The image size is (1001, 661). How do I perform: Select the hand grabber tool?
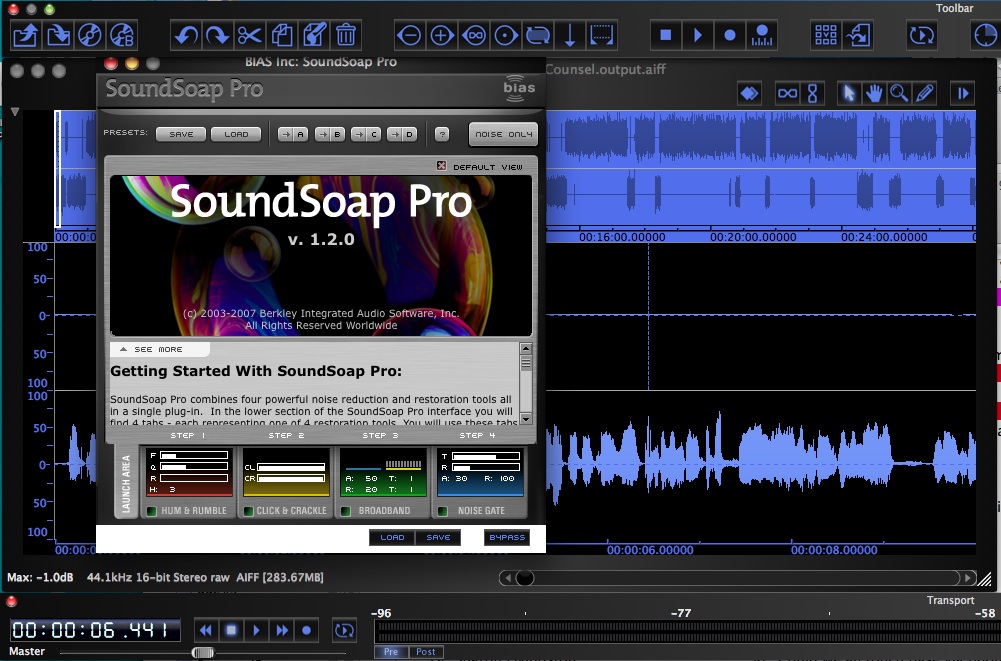coord(874,93)
